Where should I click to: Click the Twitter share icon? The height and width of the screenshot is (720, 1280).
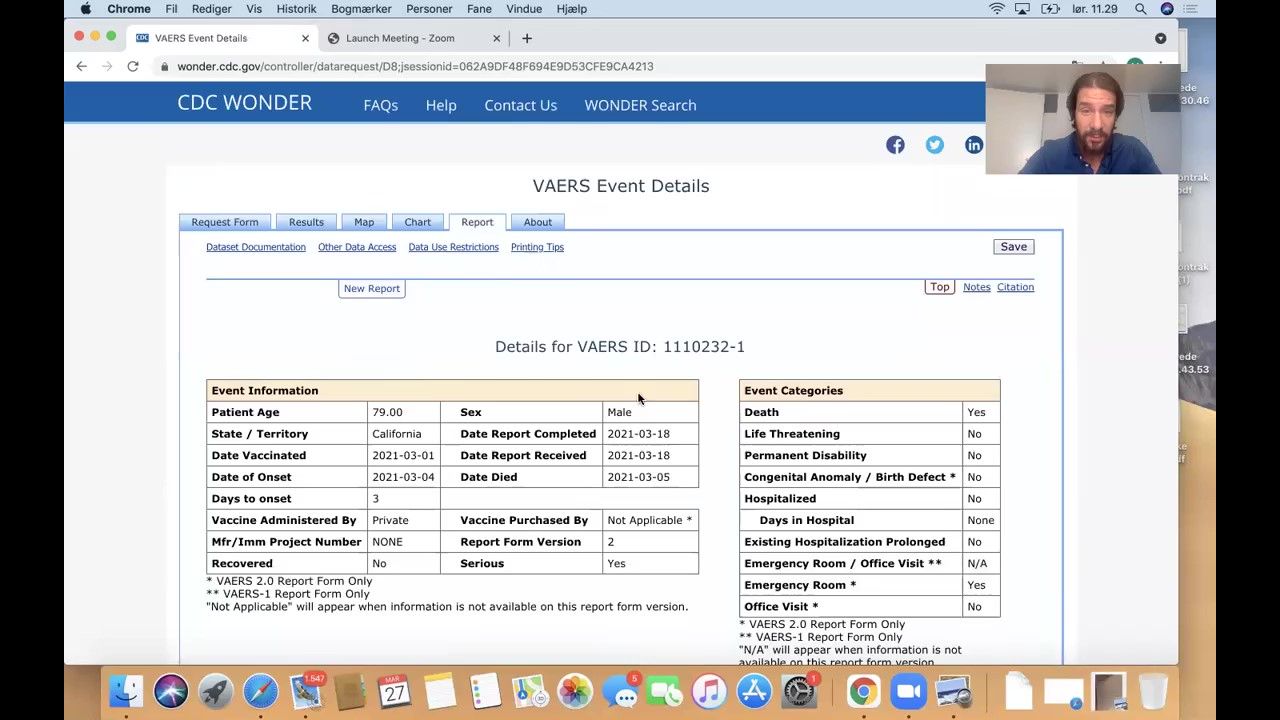point(934,145)
